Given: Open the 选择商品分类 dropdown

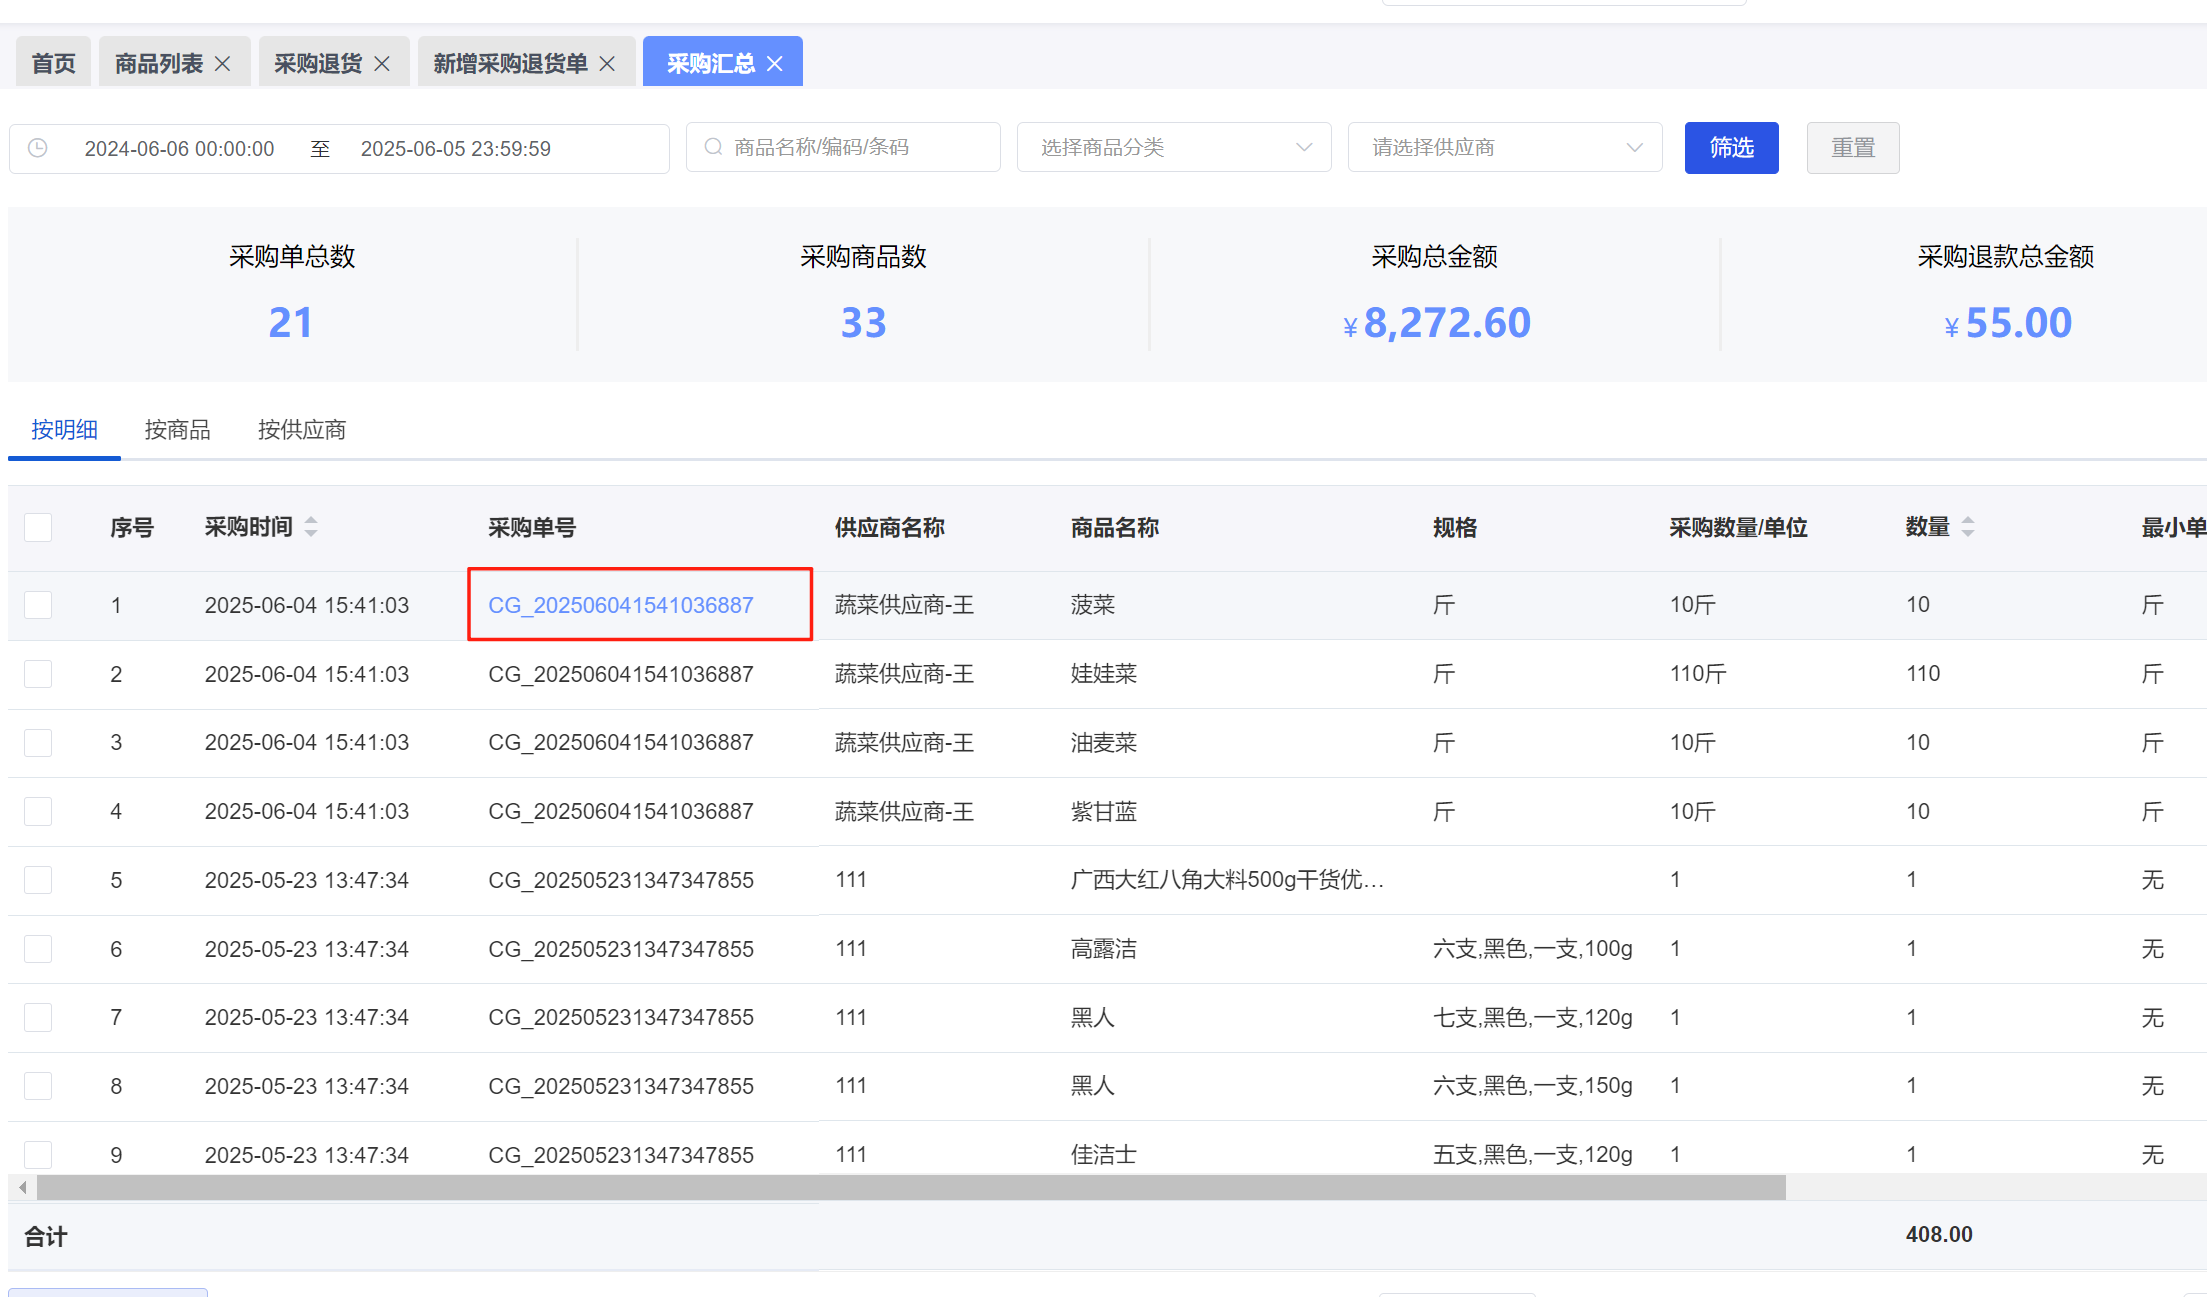Looking at the screenshot, I should 1173,148.
